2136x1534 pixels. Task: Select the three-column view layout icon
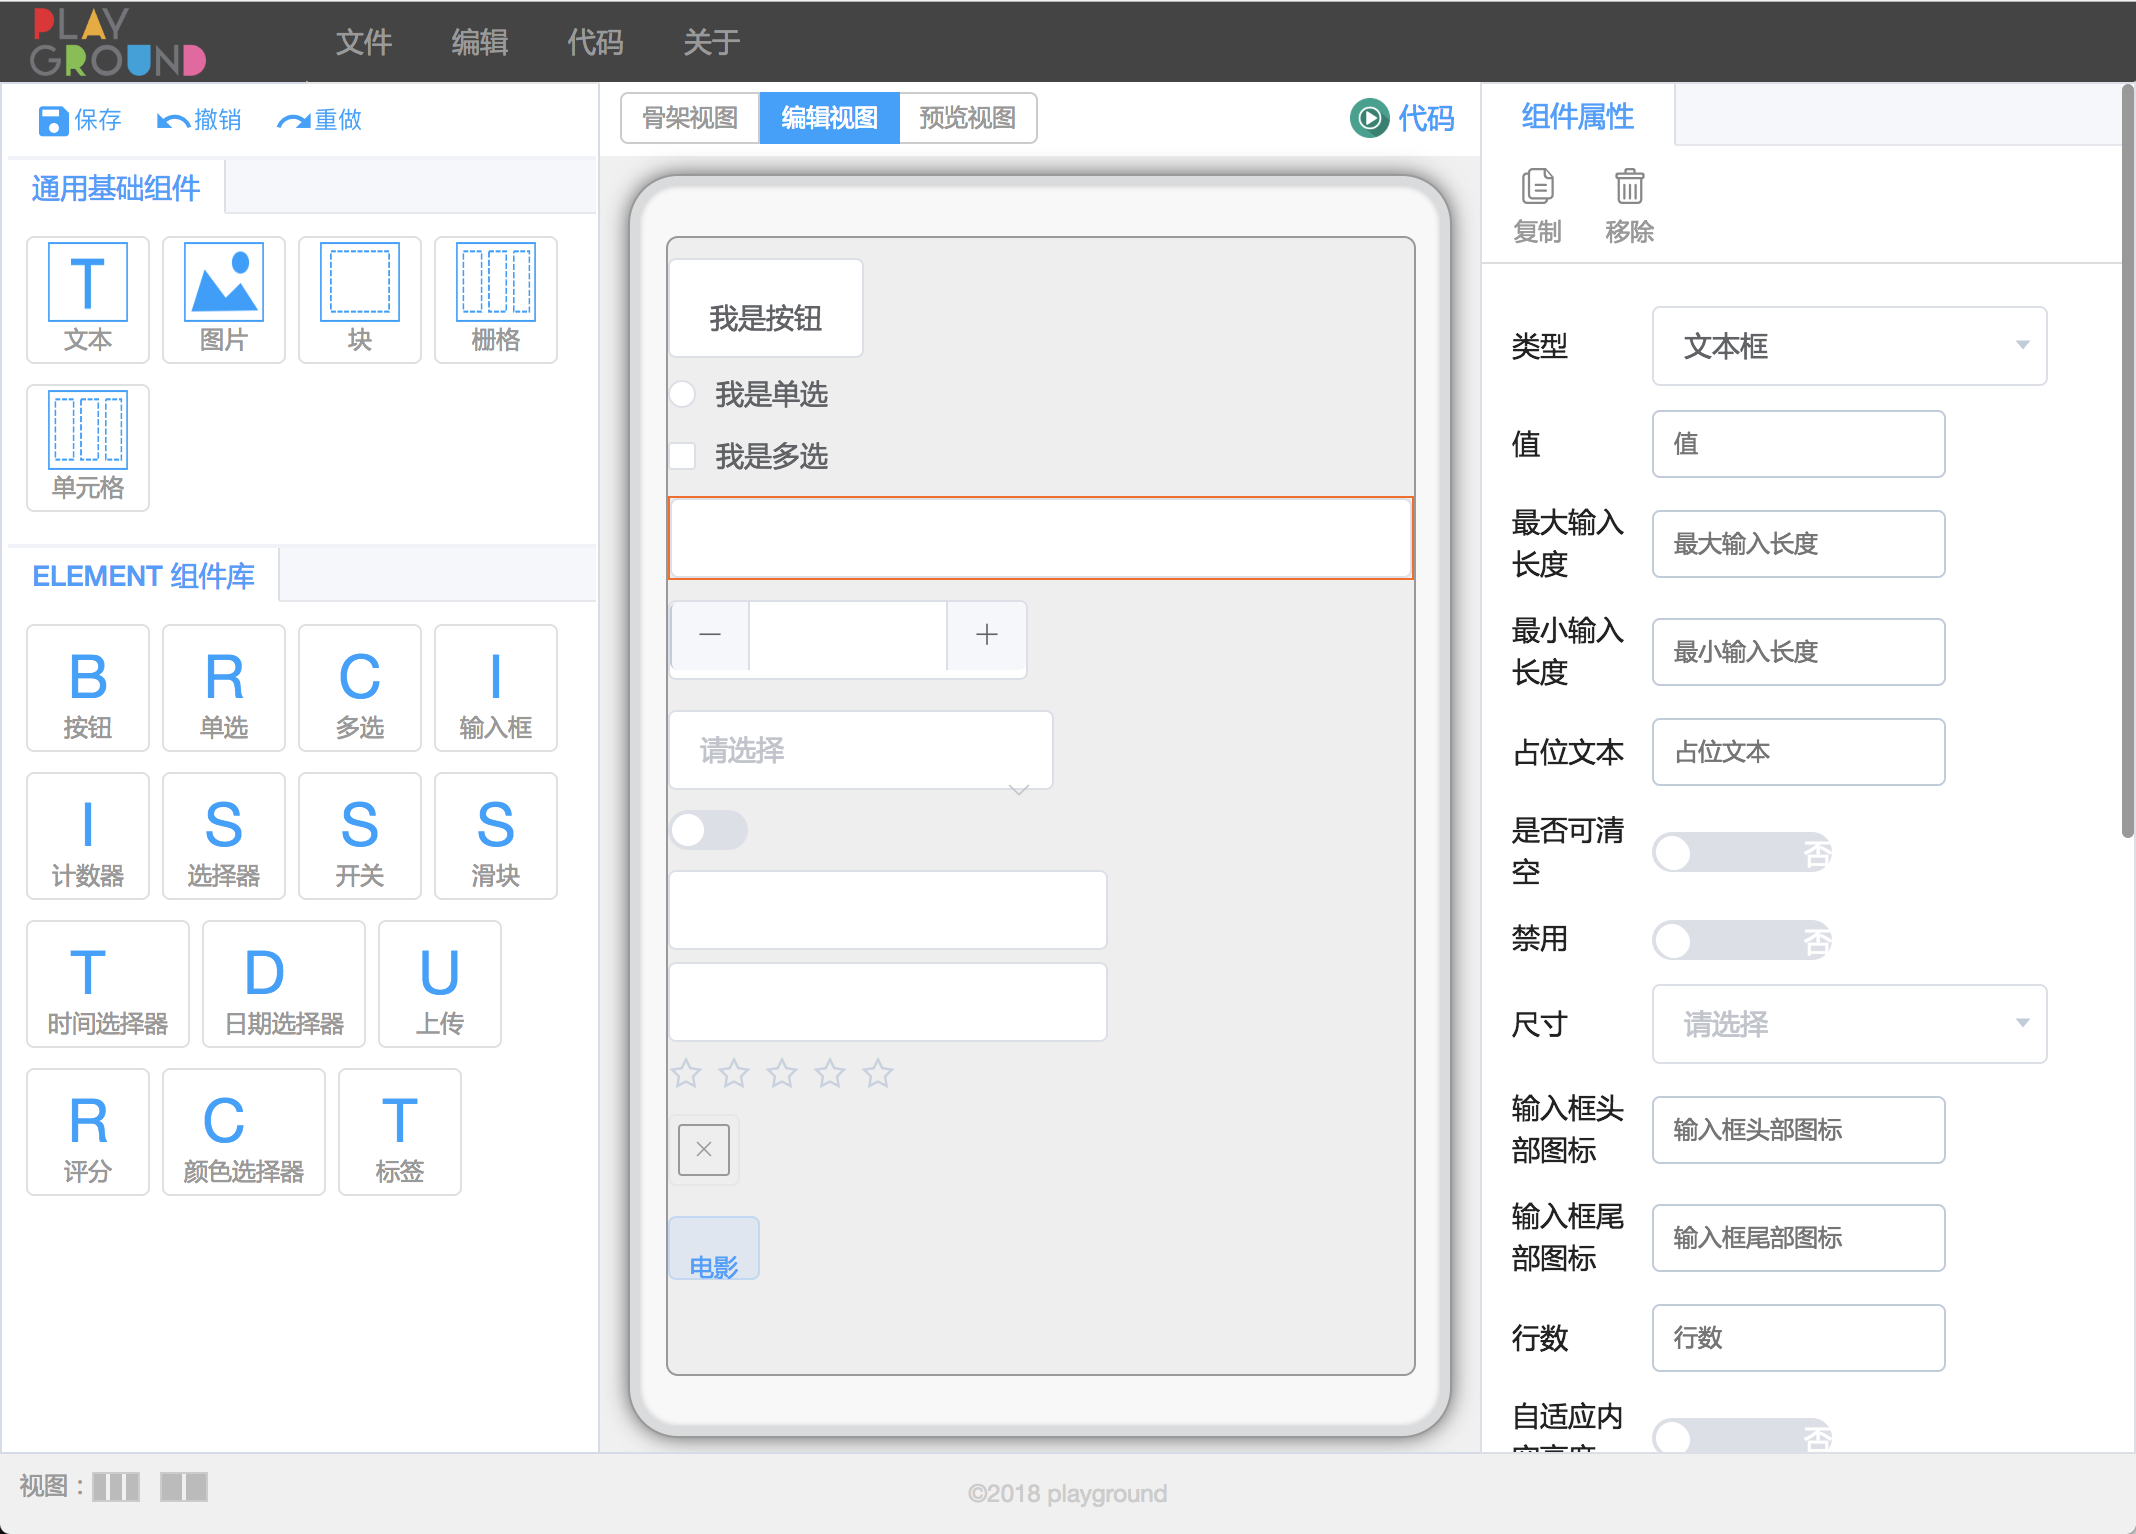116,1487
